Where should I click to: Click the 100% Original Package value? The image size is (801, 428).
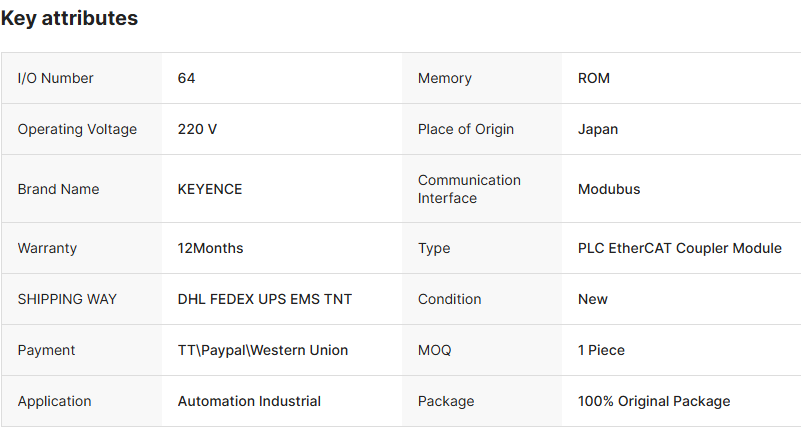click(x=654, y=401)
